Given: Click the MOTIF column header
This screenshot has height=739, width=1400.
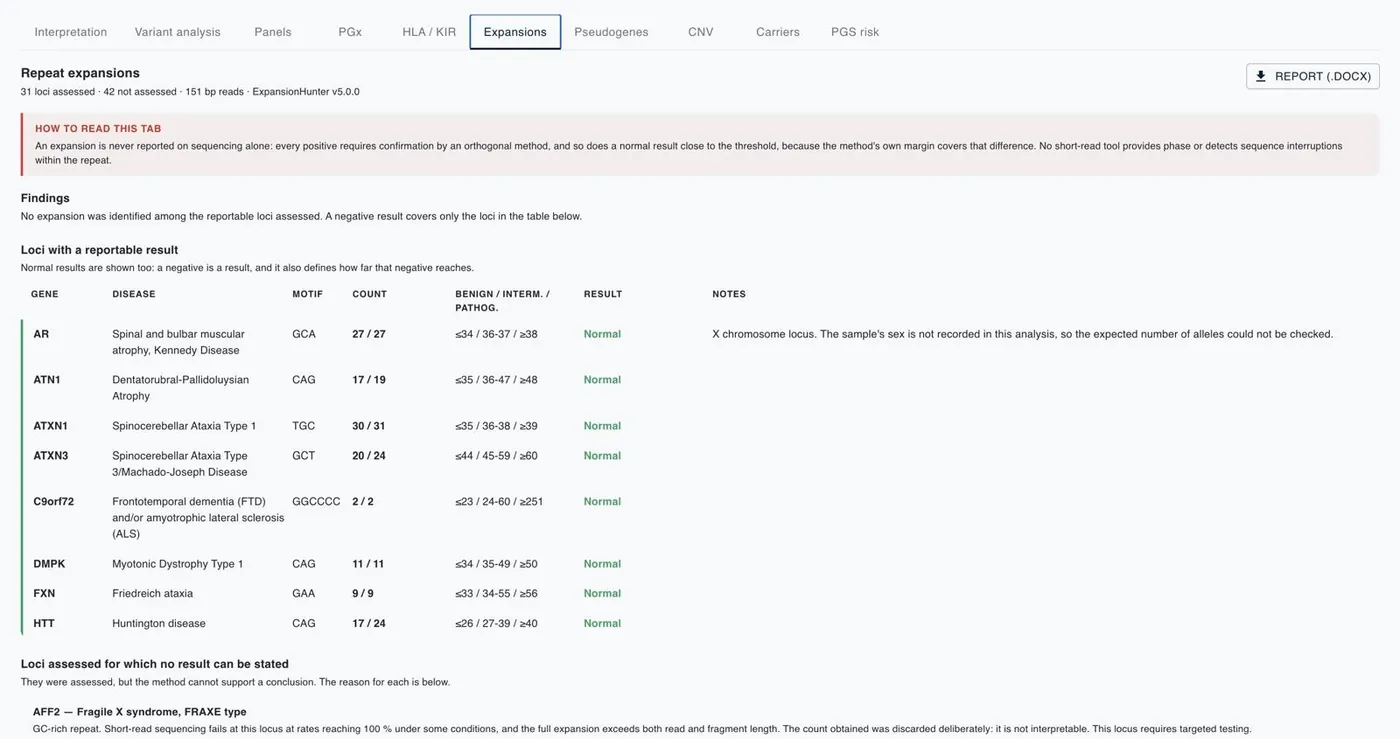Looking at the screenshot, I should (308, 294).
